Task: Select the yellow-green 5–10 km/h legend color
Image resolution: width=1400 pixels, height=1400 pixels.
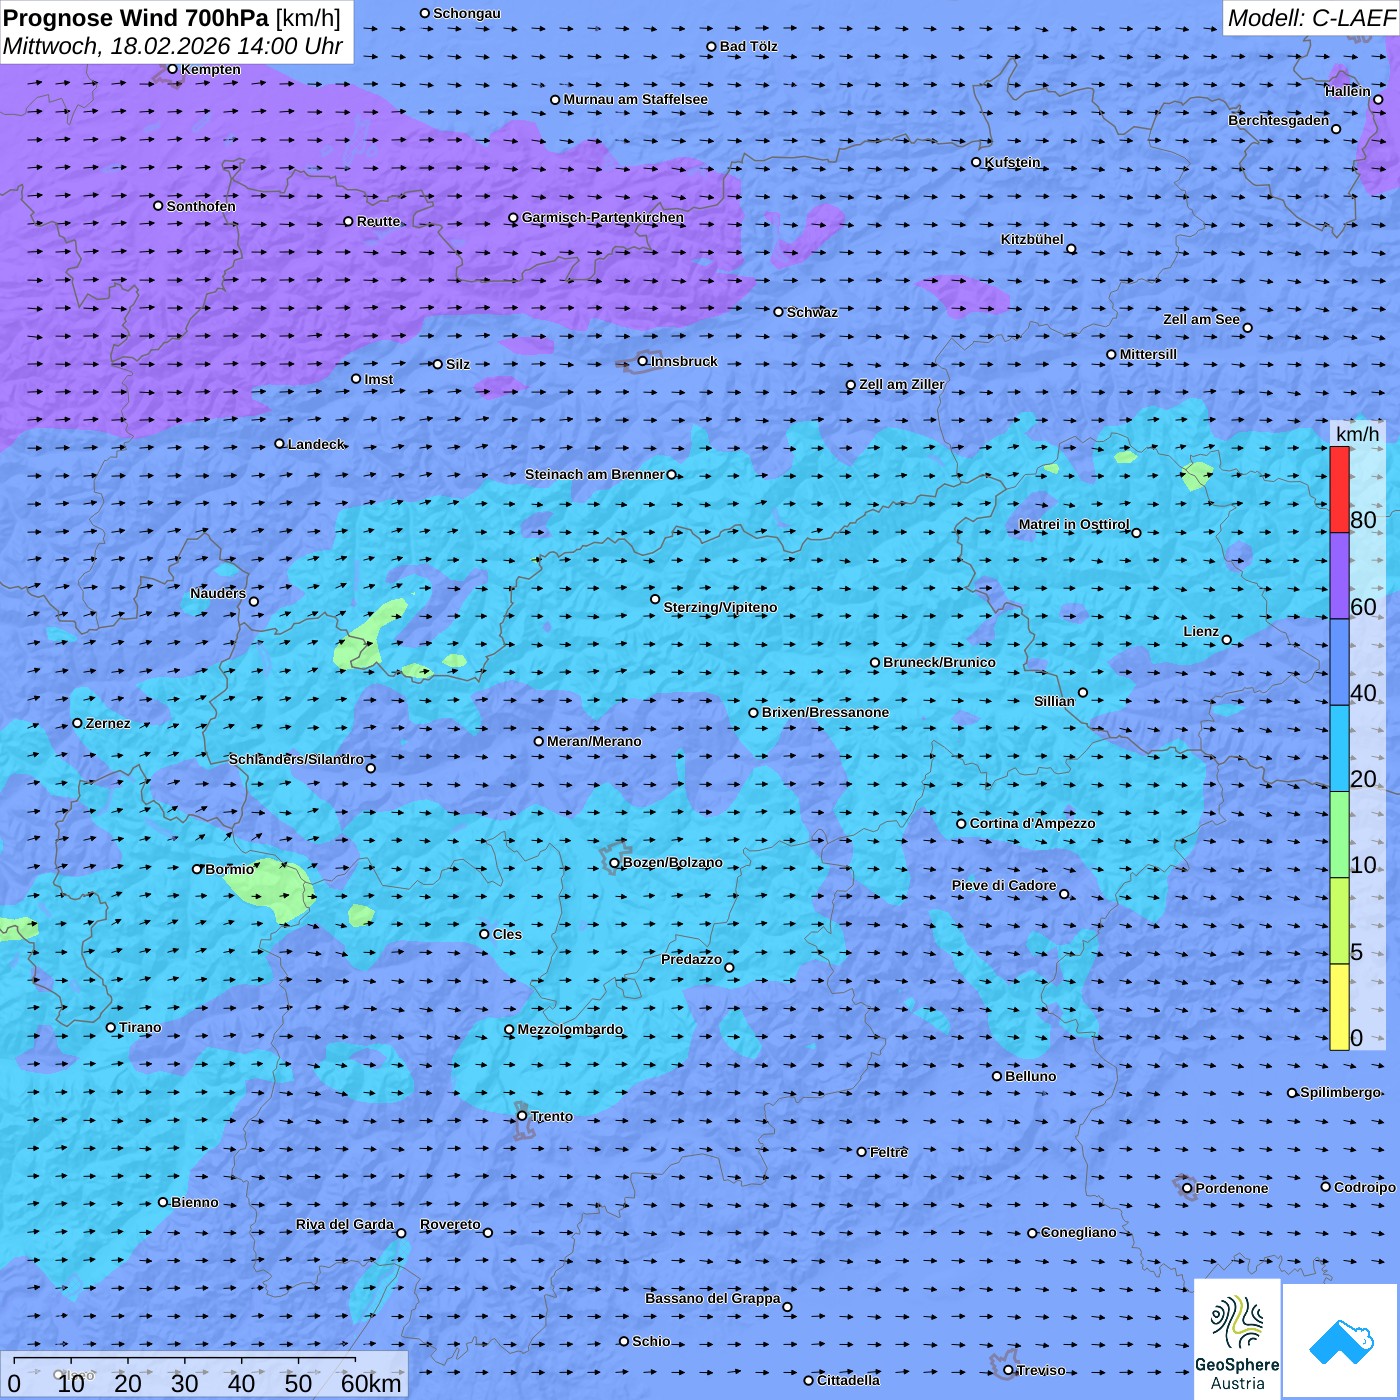Action: (x=1339, y=920)
